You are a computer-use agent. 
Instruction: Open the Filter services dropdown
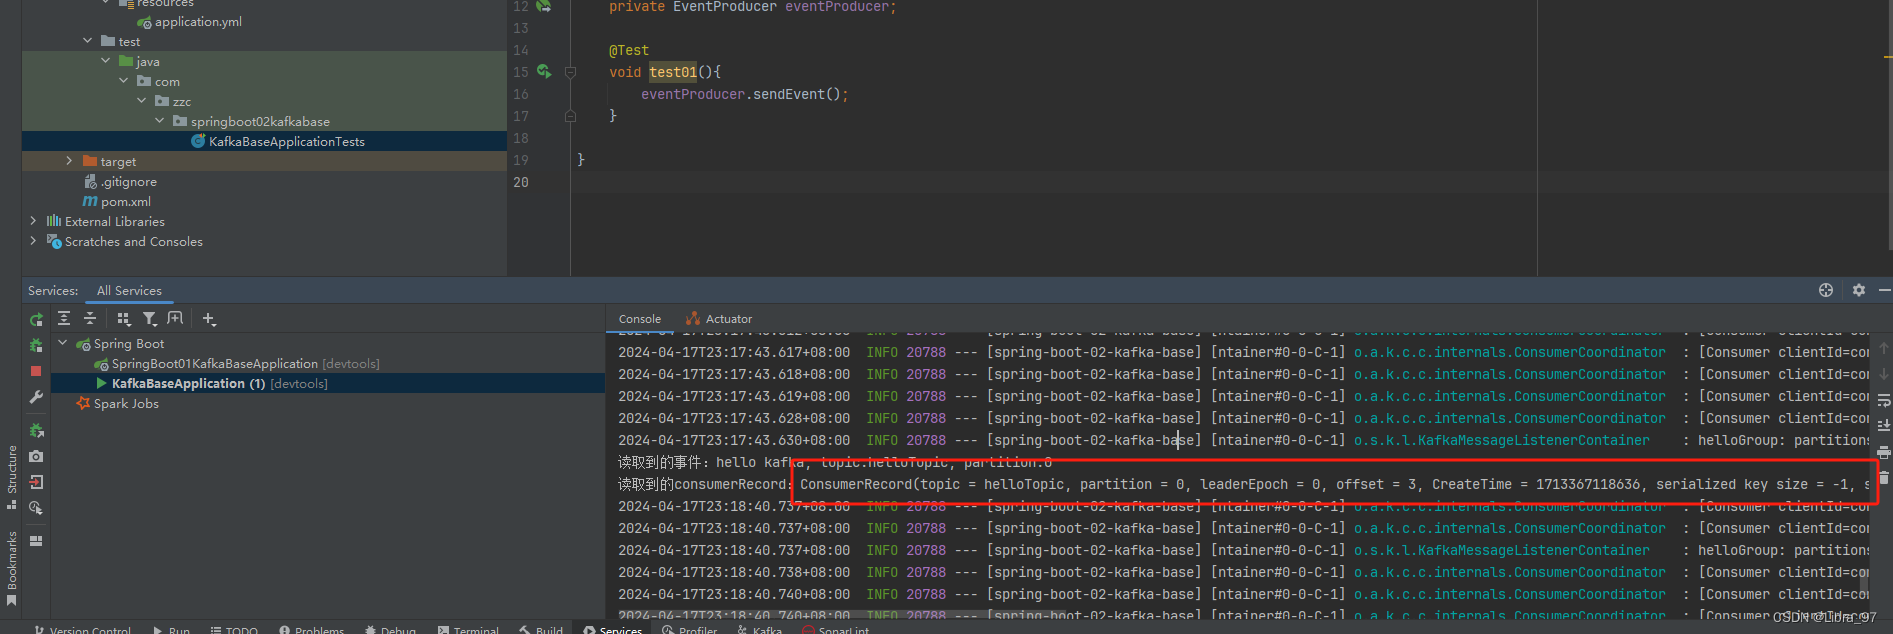150,318
